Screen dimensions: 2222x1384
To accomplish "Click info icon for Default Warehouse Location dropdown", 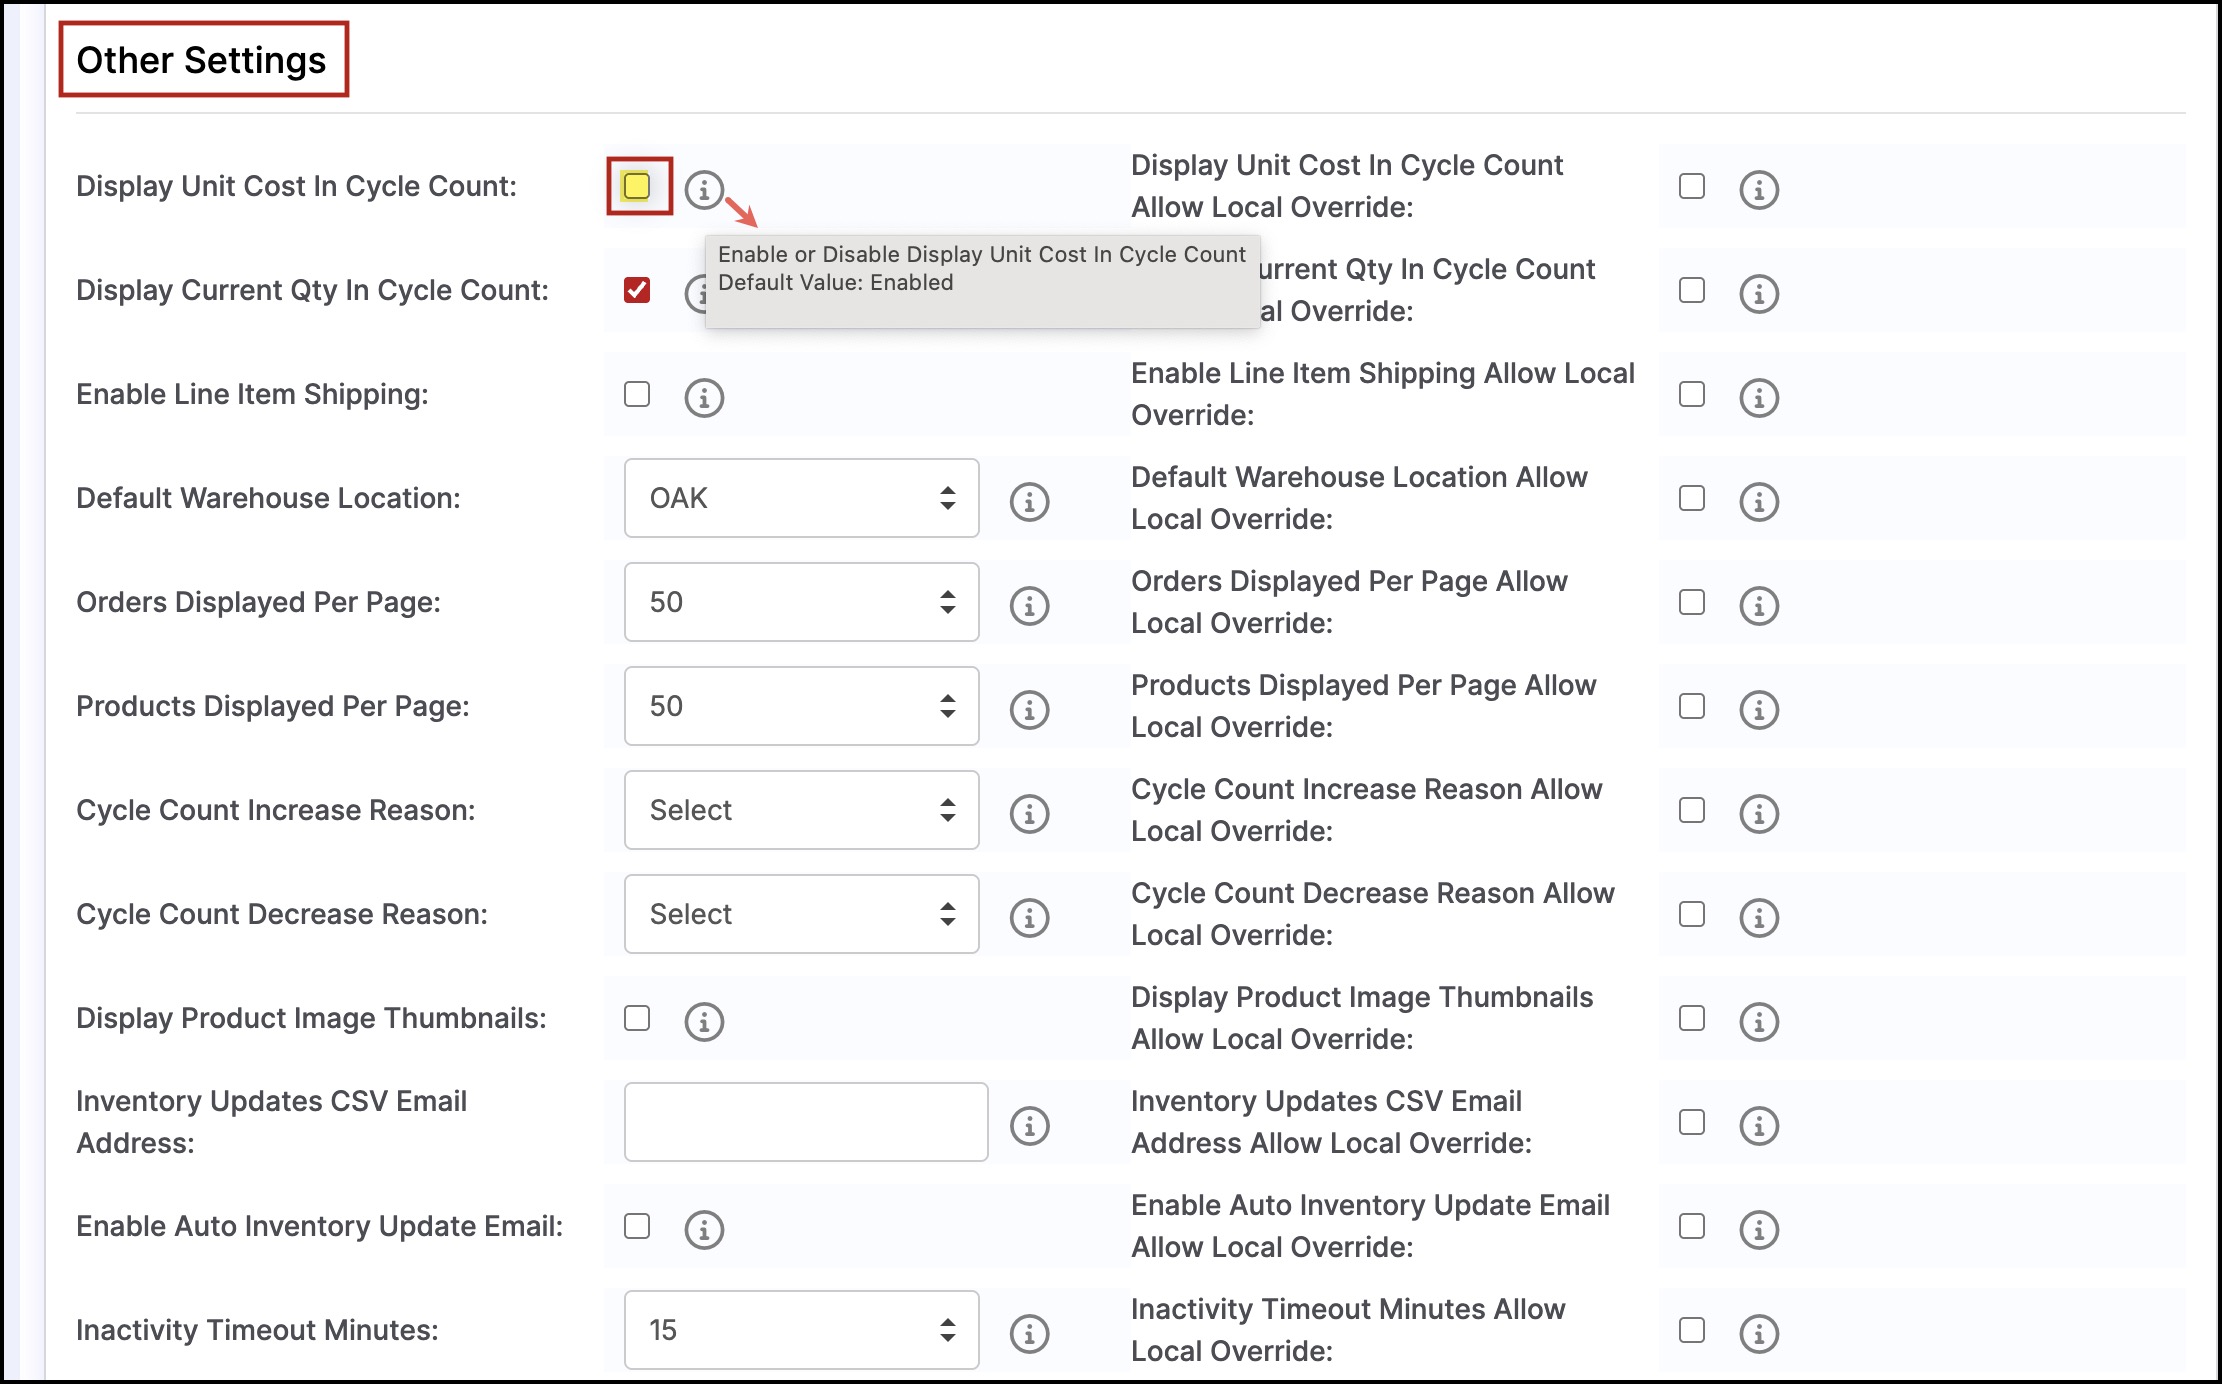I will [x=1029, y=501].
